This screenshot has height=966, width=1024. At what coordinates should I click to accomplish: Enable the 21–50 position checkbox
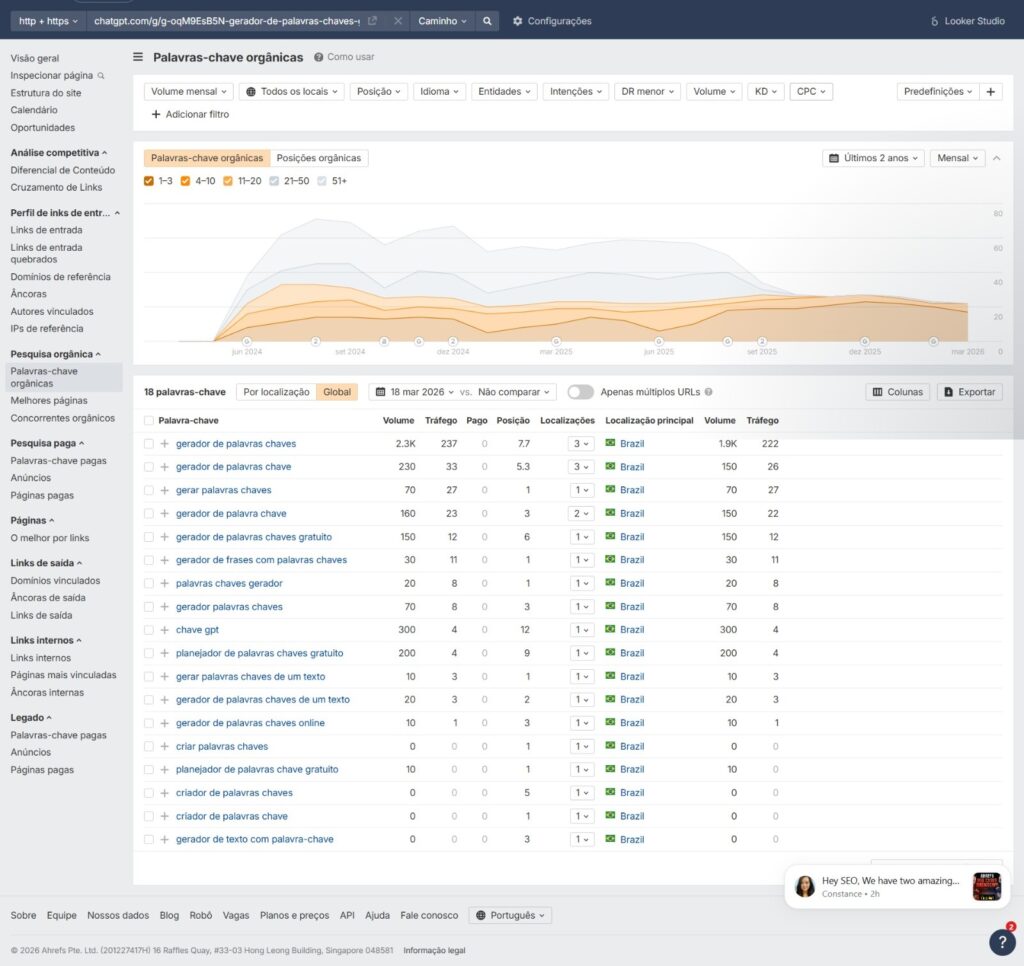click(x=276, y=181)
